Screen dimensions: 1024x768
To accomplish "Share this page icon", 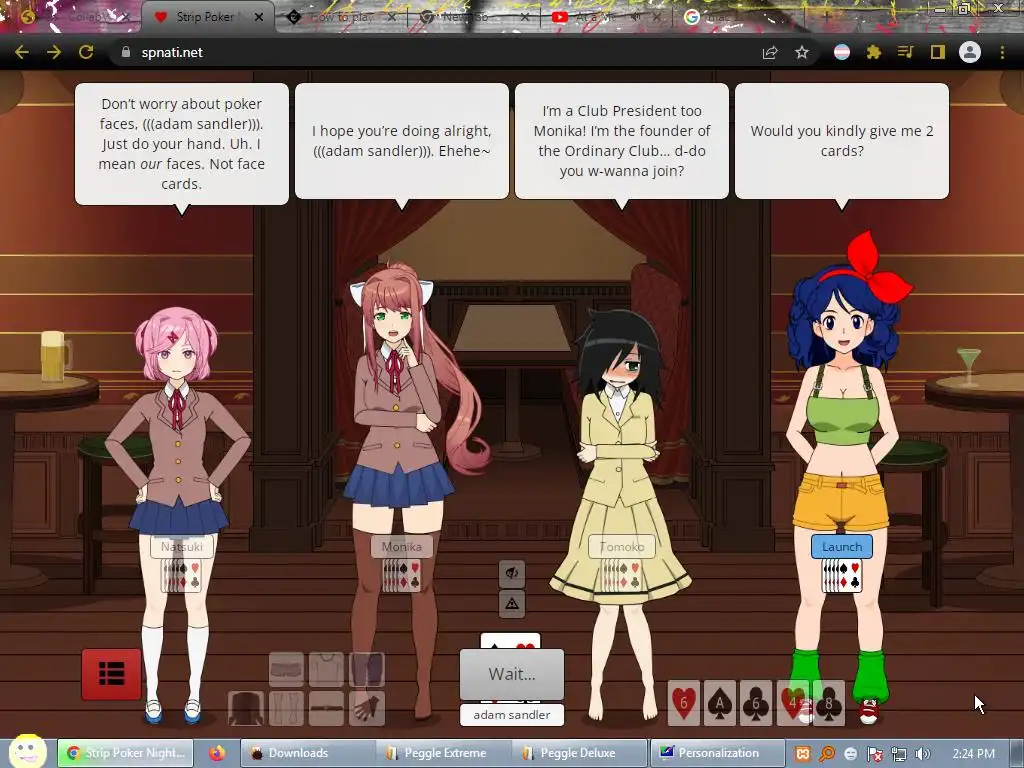I will coord(770,52).
